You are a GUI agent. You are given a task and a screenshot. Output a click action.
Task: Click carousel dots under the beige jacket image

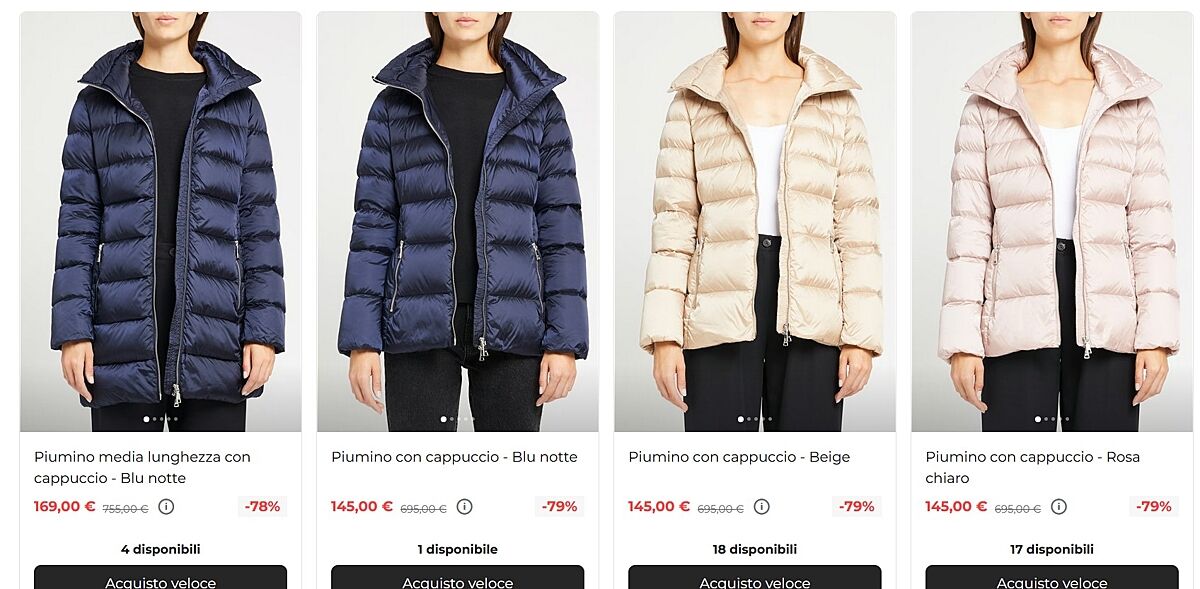[x=755, y=419]
